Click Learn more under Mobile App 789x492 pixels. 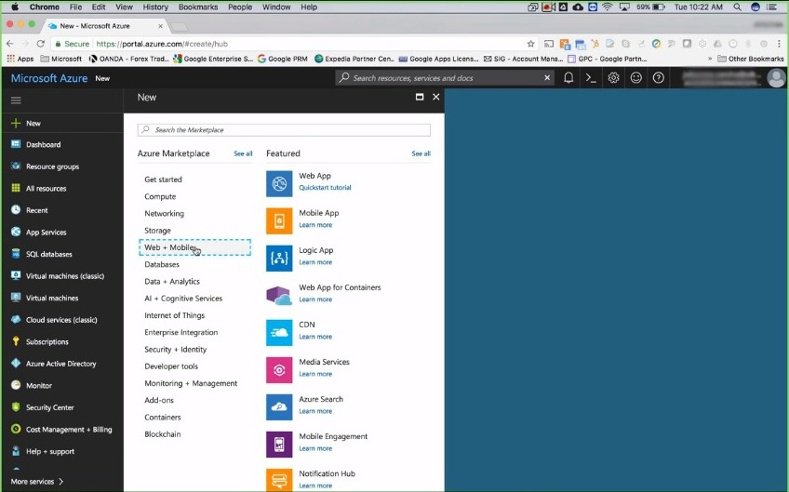pos(315,225)
